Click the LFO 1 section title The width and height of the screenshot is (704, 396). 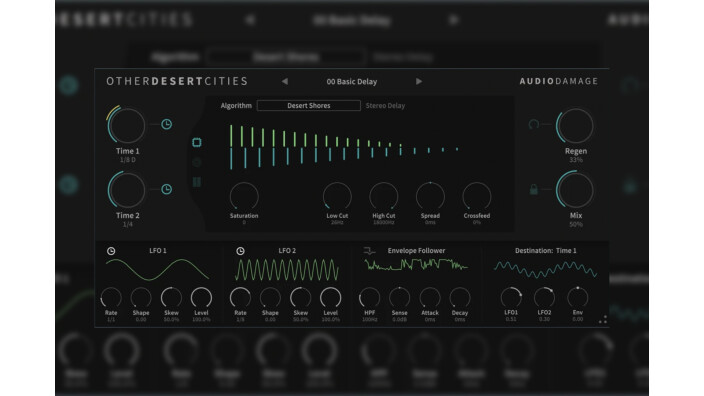[158, 251]
